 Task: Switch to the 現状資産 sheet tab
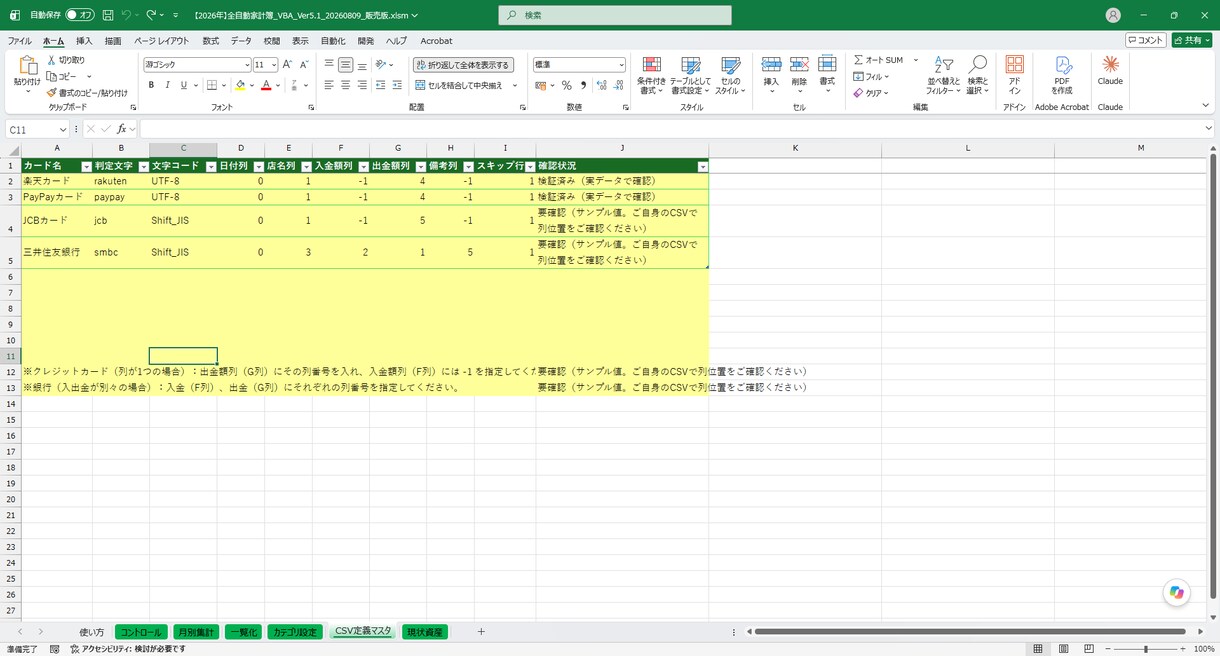424,632
